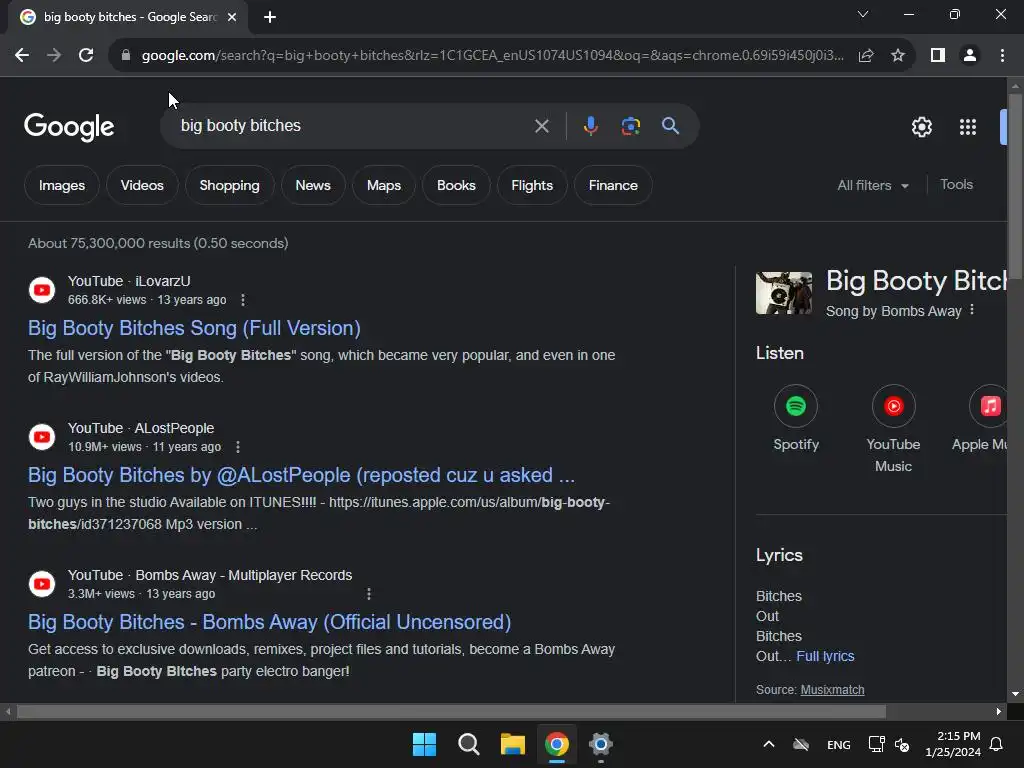
Task: Click the song album art thumbnail
Action: [x=784, y=293]
